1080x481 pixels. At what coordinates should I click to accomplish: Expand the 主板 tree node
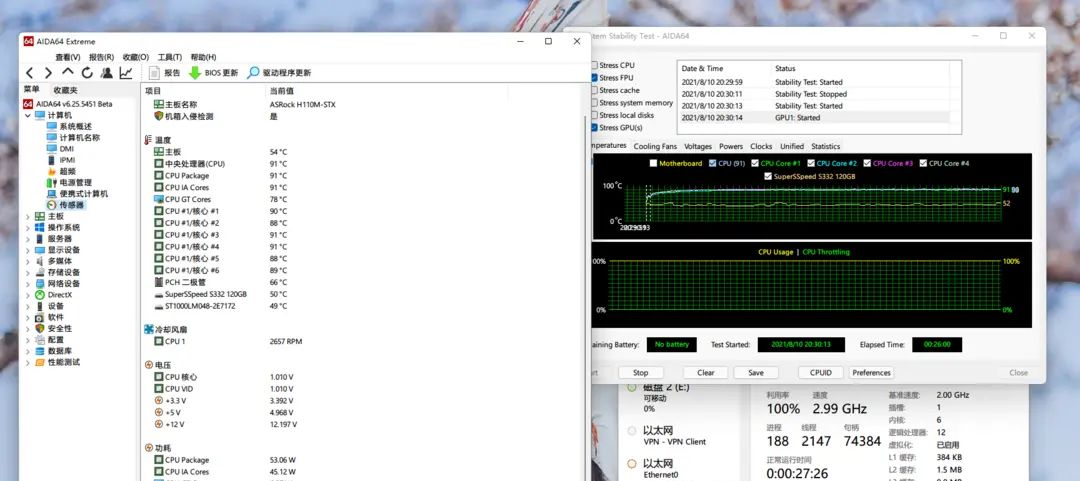click(28, 216)
